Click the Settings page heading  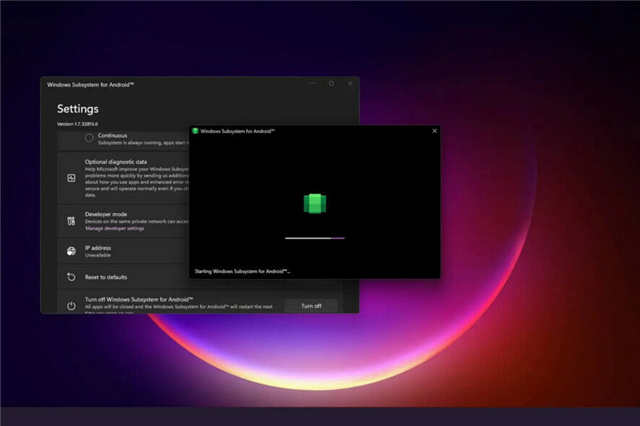coord(78,109)
